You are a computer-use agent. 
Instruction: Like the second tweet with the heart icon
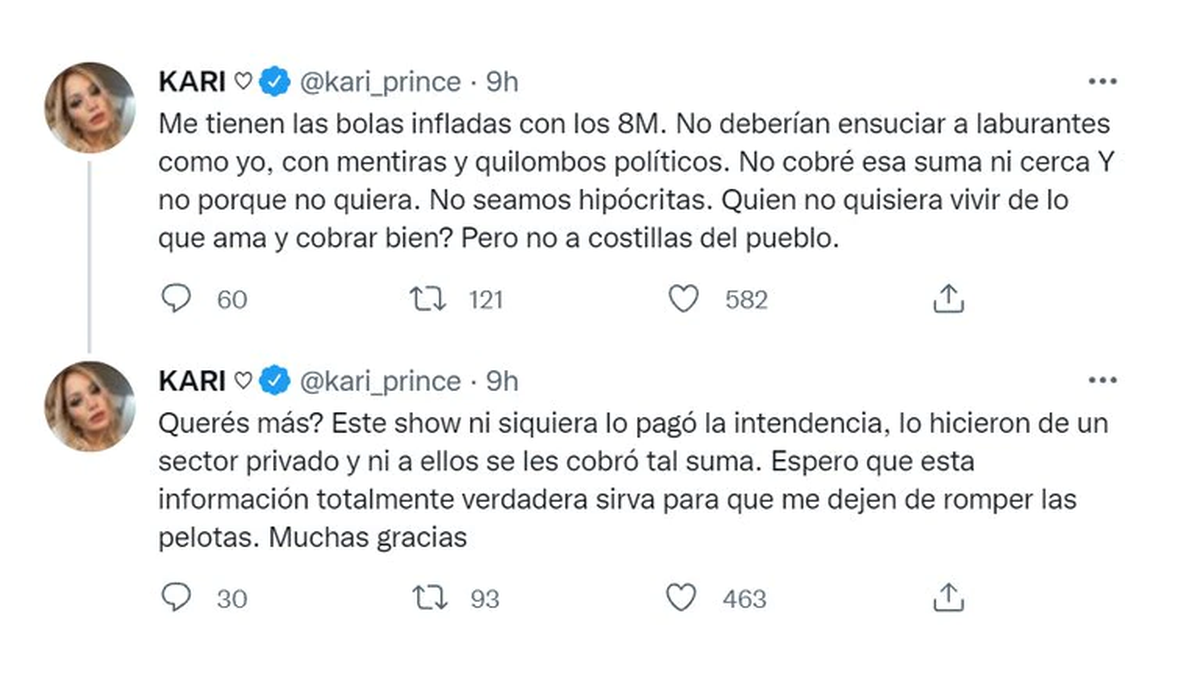(684, 598)
